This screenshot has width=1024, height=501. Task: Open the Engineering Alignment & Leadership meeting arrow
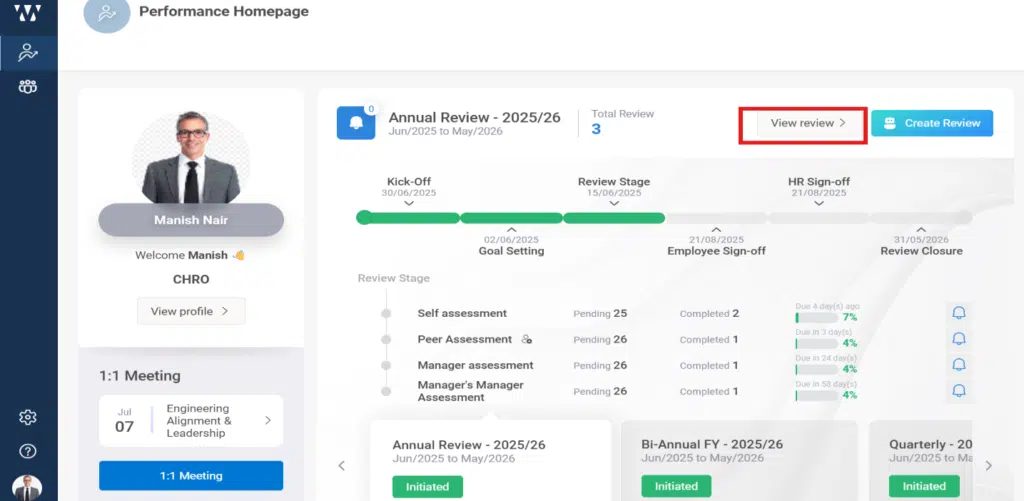(x=268, y=421)
